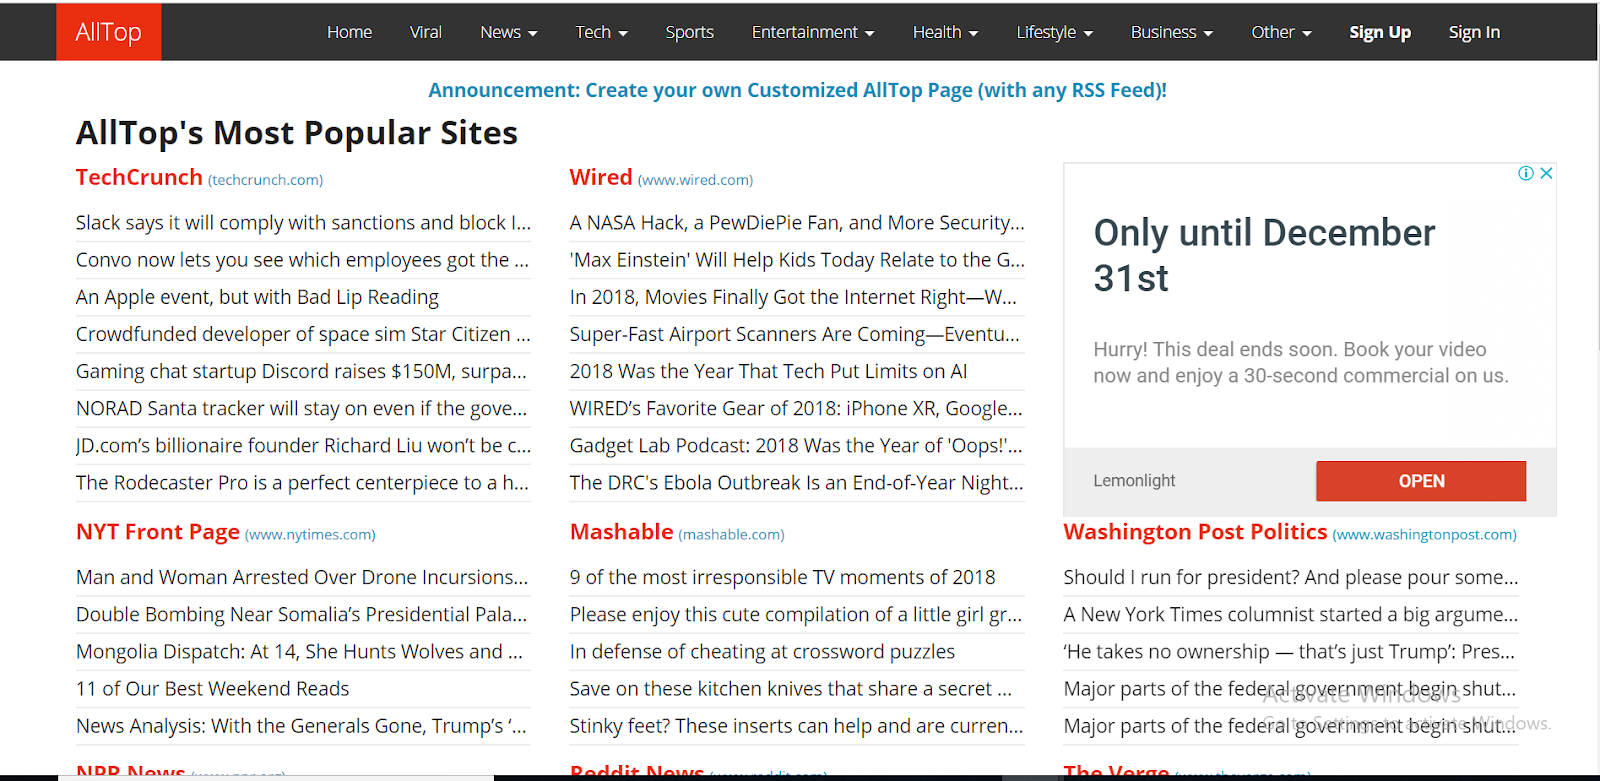Open the TechCrunch section heading

click(139, 177)
